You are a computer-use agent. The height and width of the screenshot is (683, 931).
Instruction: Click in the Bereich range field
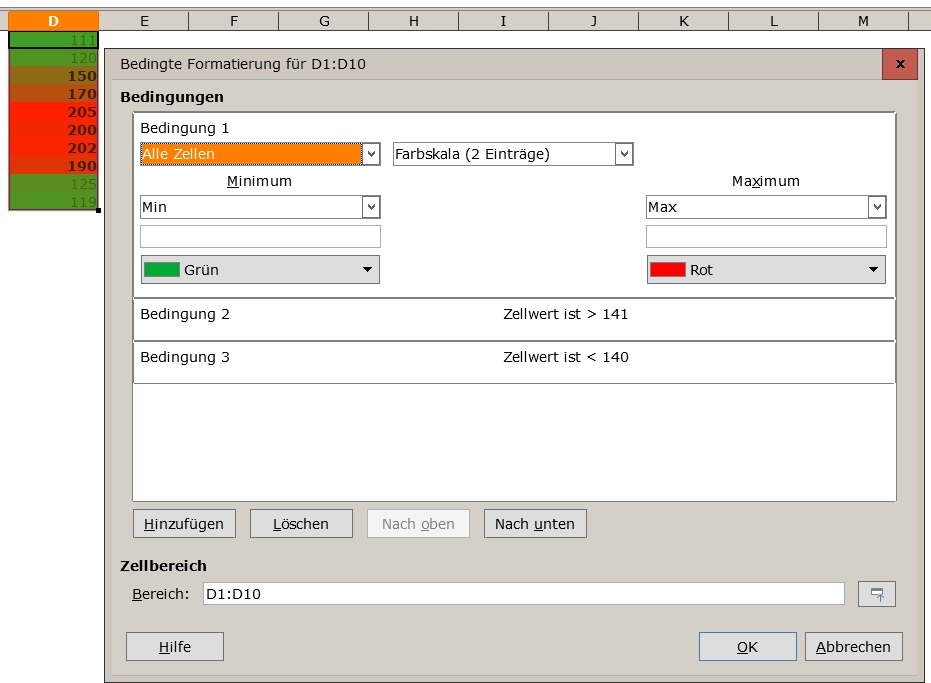point(523,594)
